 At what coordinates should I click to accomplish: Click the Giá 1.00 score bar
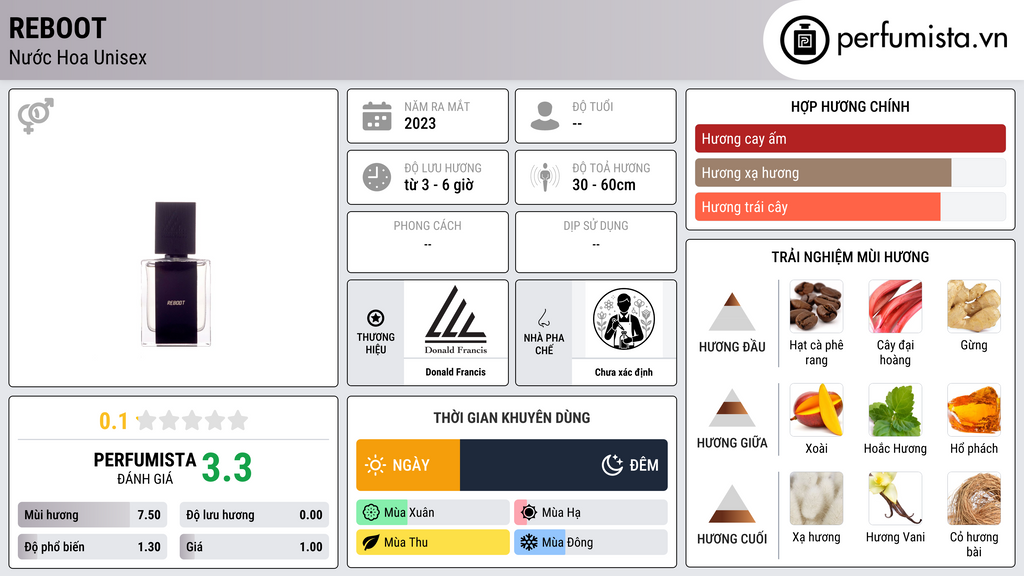click(x=254, y=547)
